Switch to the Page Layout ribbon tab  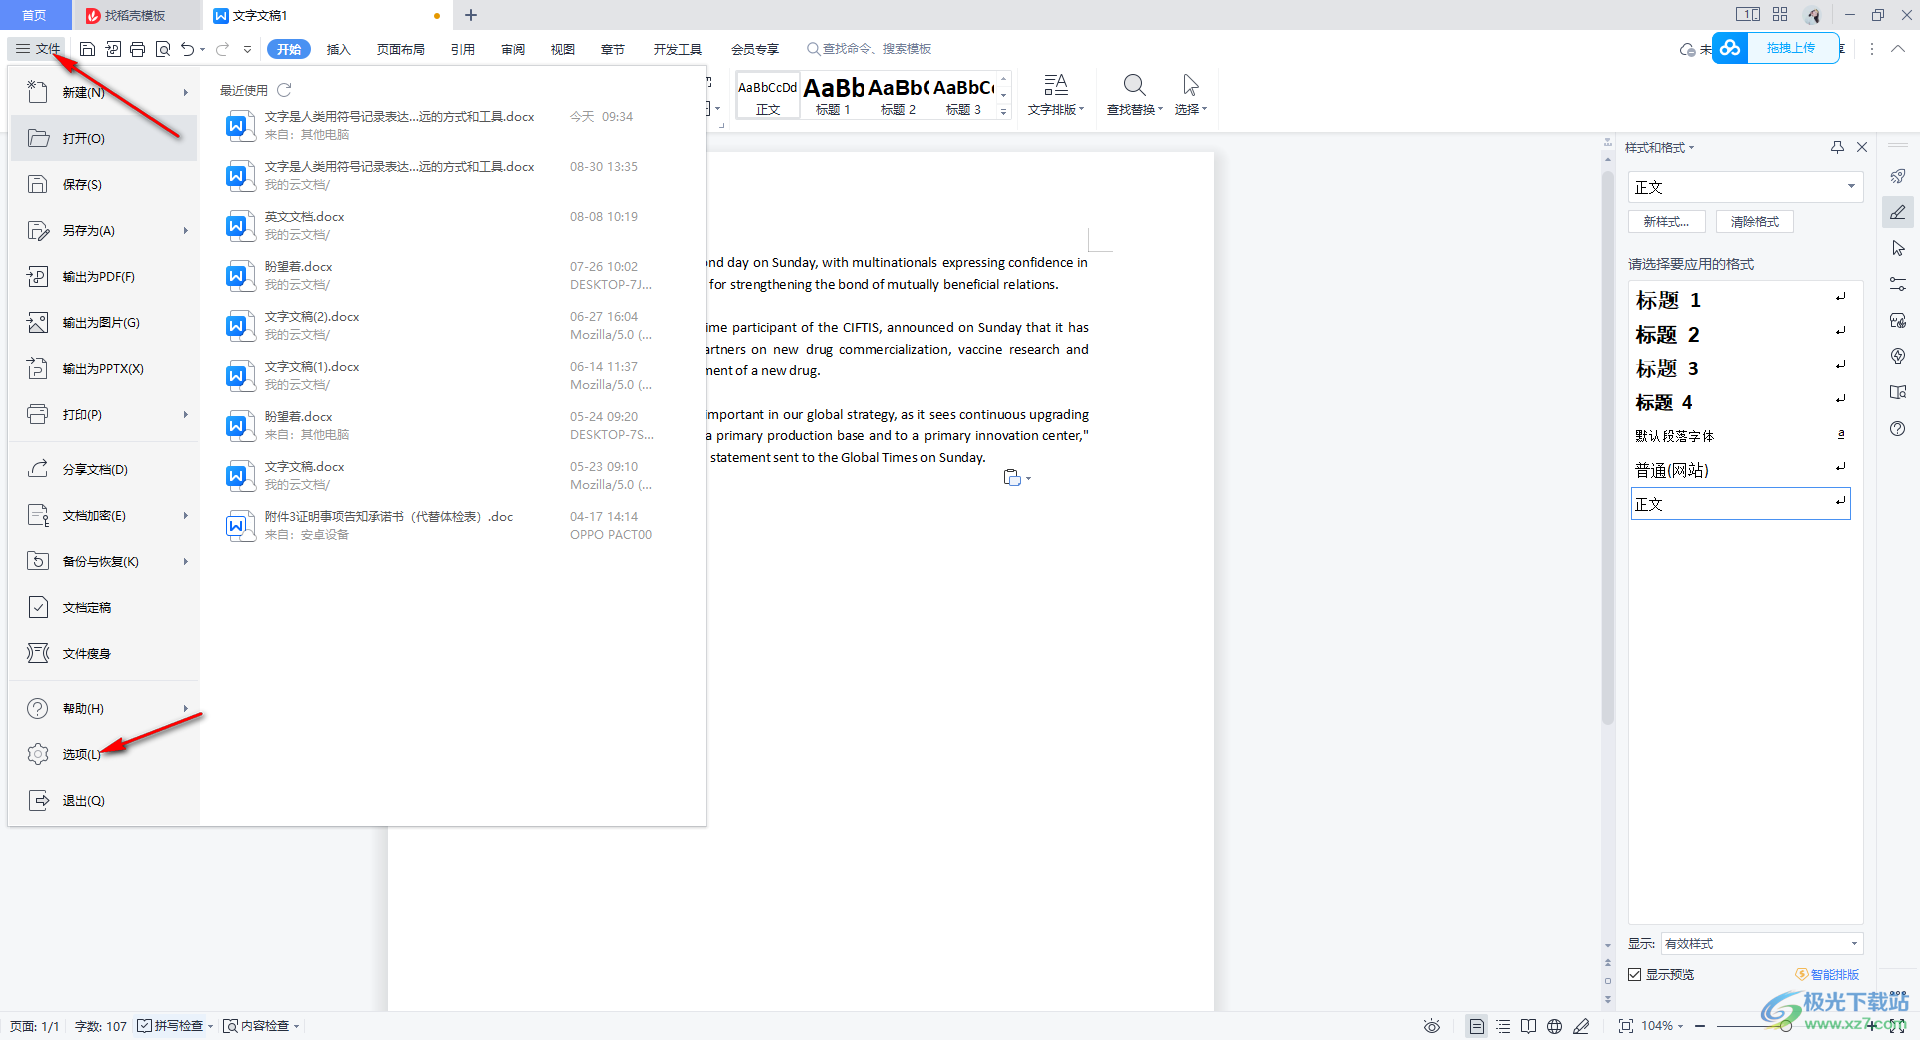pos(400,49)
